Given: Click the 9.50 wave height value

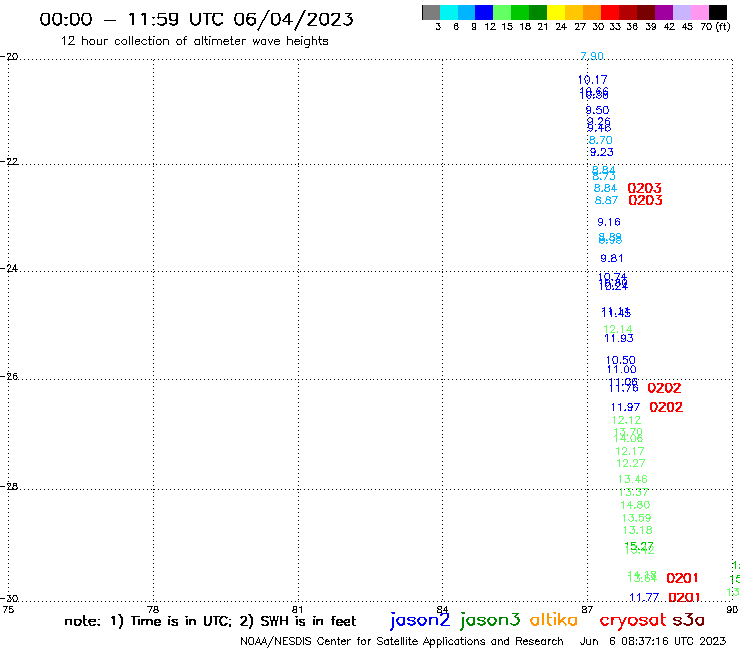Looking at the screenshot, I should [597, 110].
